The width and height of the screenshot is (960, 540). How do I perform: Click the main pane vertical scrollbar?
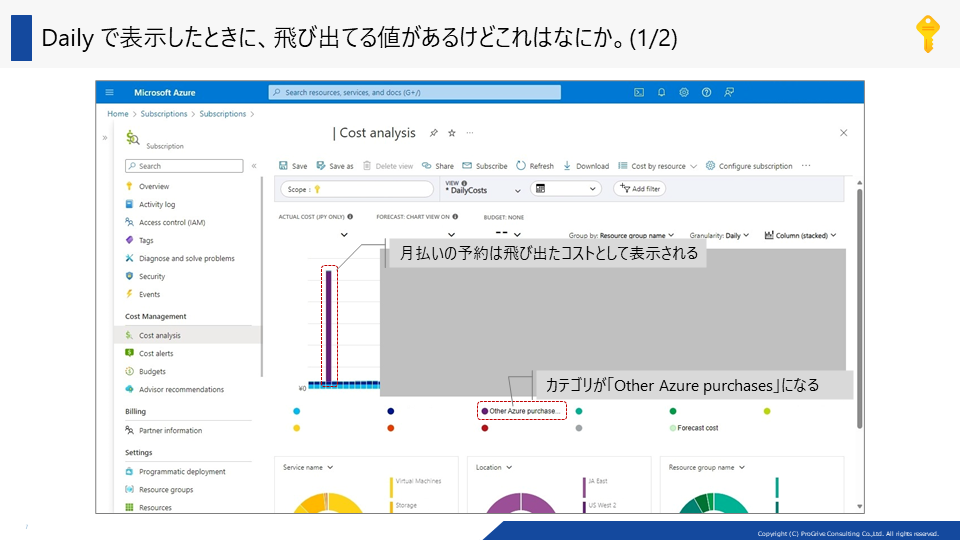pos(860,309)
